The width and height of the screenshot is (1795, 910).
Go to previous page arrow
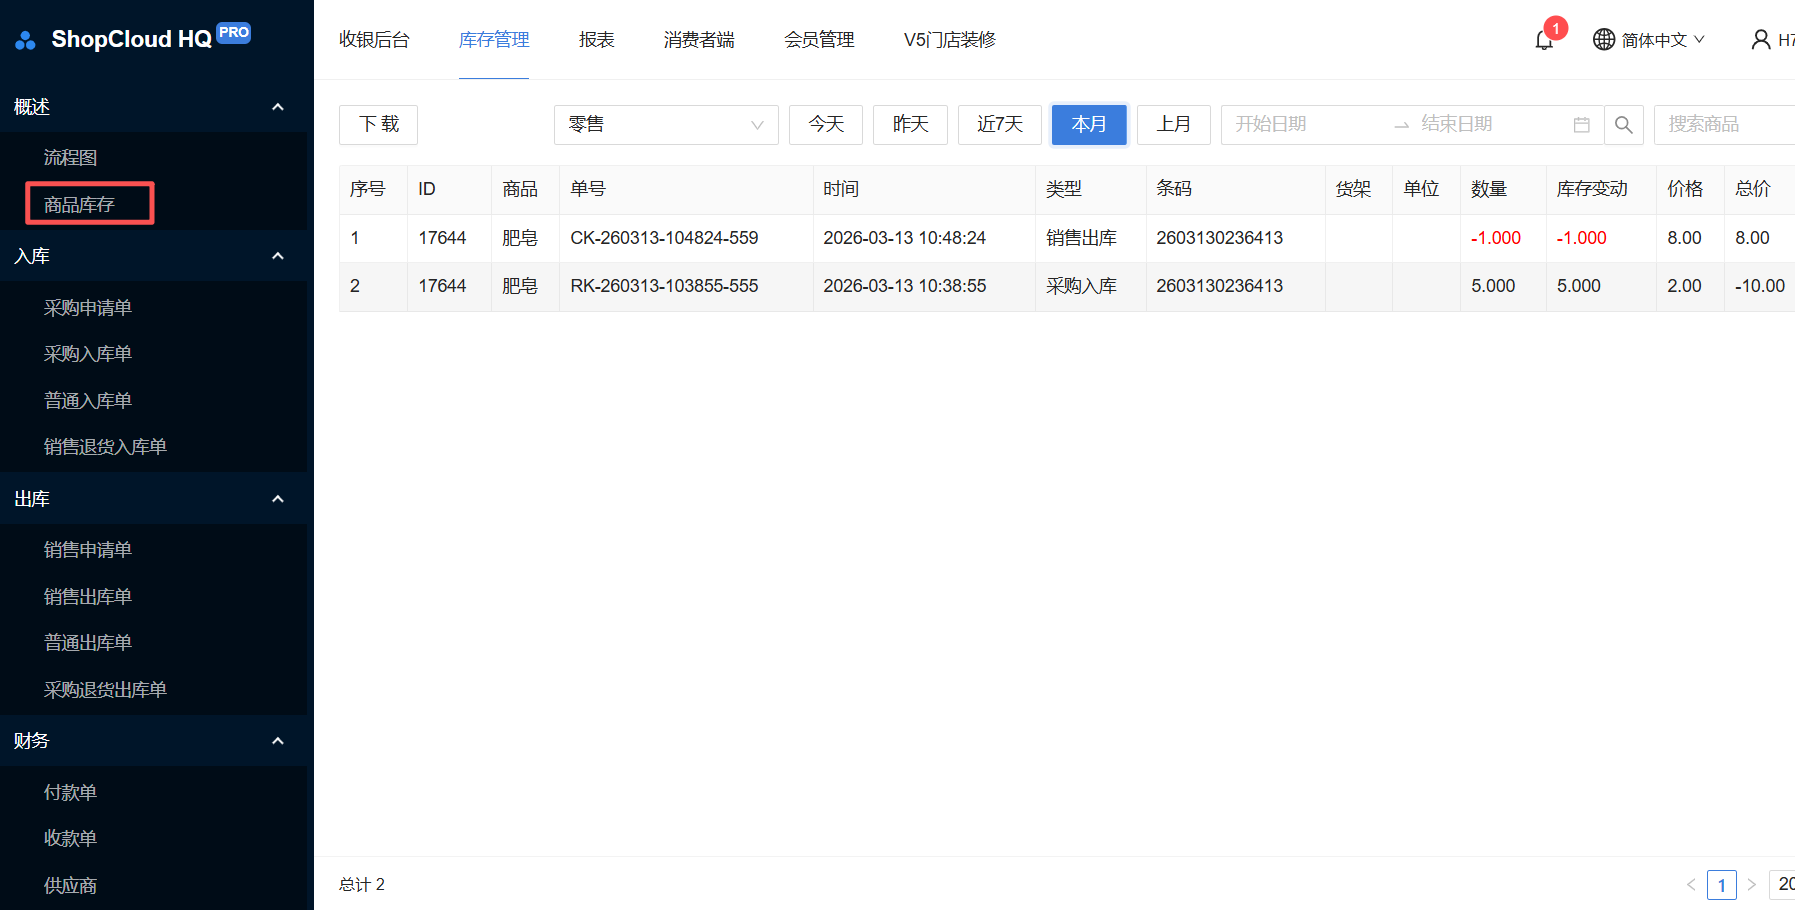(x=1691, y=885)
